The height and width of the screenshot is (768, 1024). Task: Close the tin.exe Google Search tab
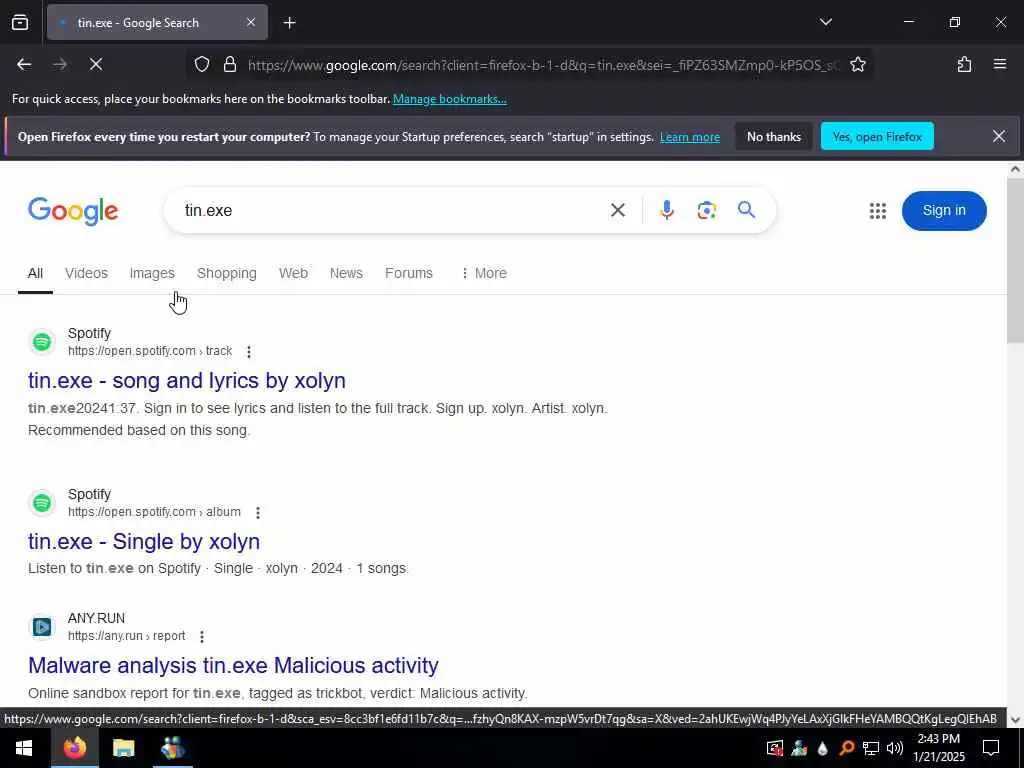pos(251,22)
